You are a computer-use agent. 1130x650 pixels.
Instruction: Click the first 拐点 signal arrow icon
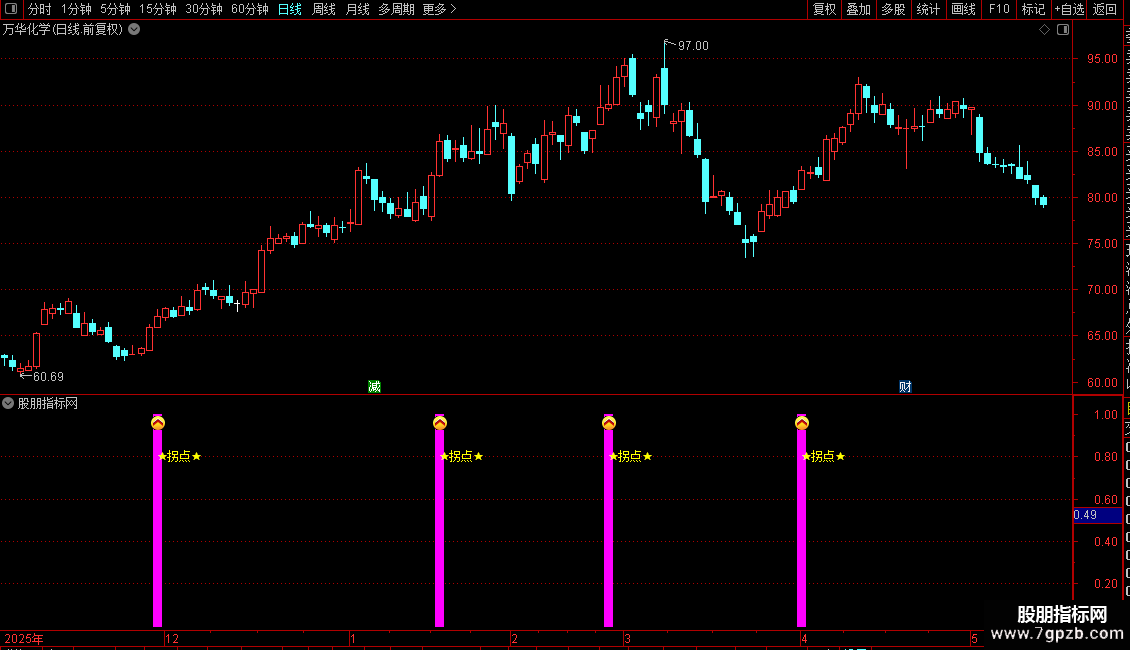click(x=158, y=423)
